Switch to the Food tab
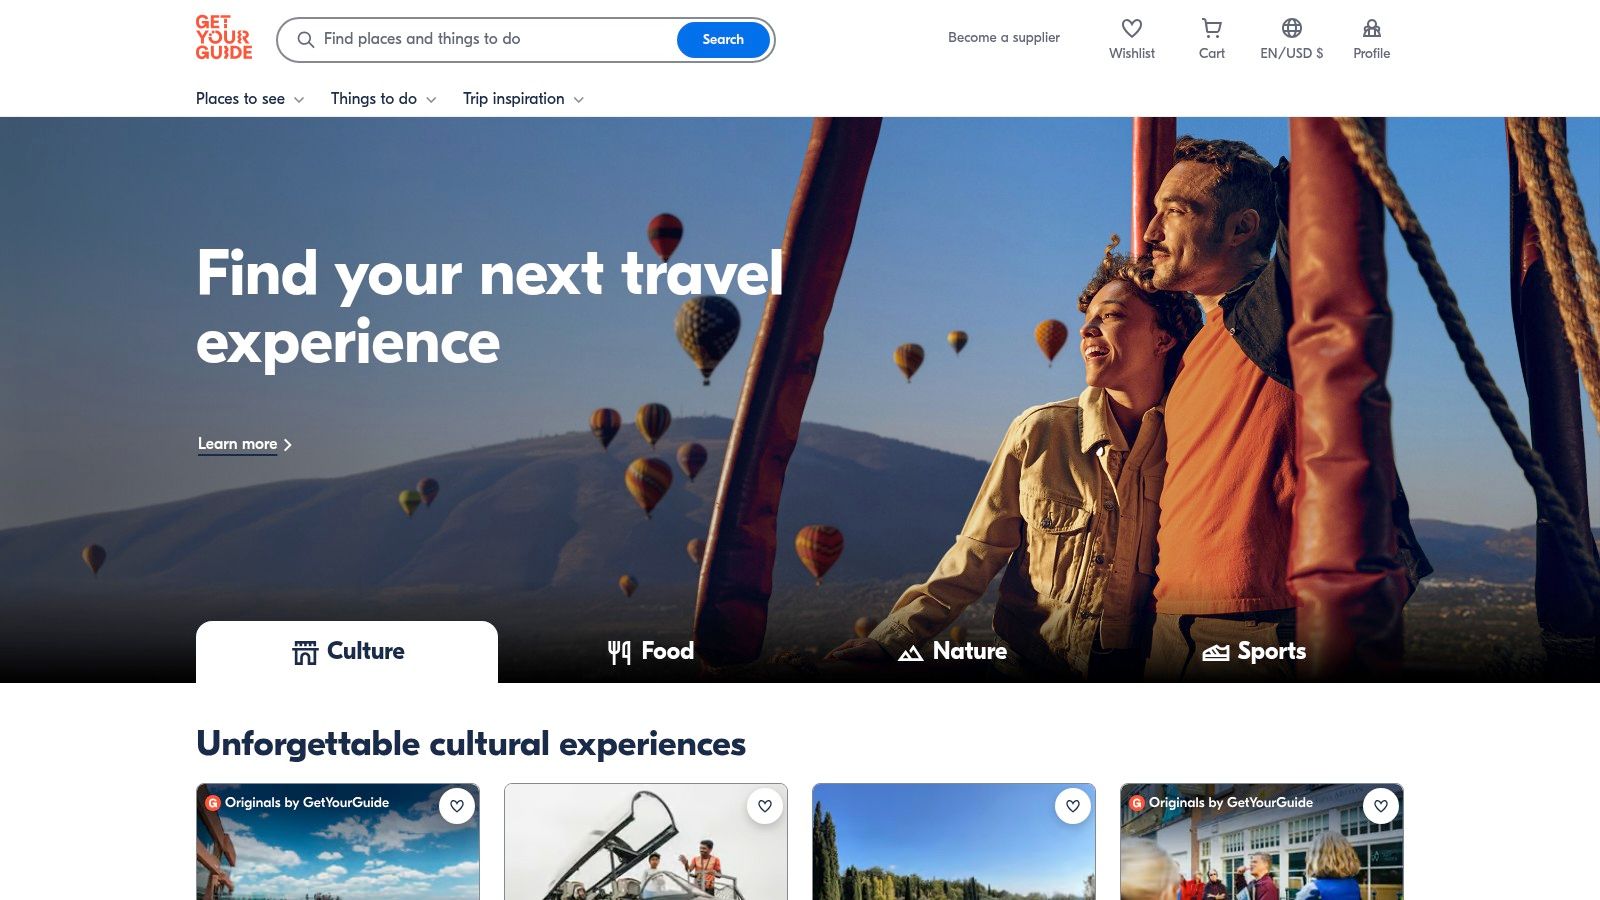 click(x=650, y=652)
